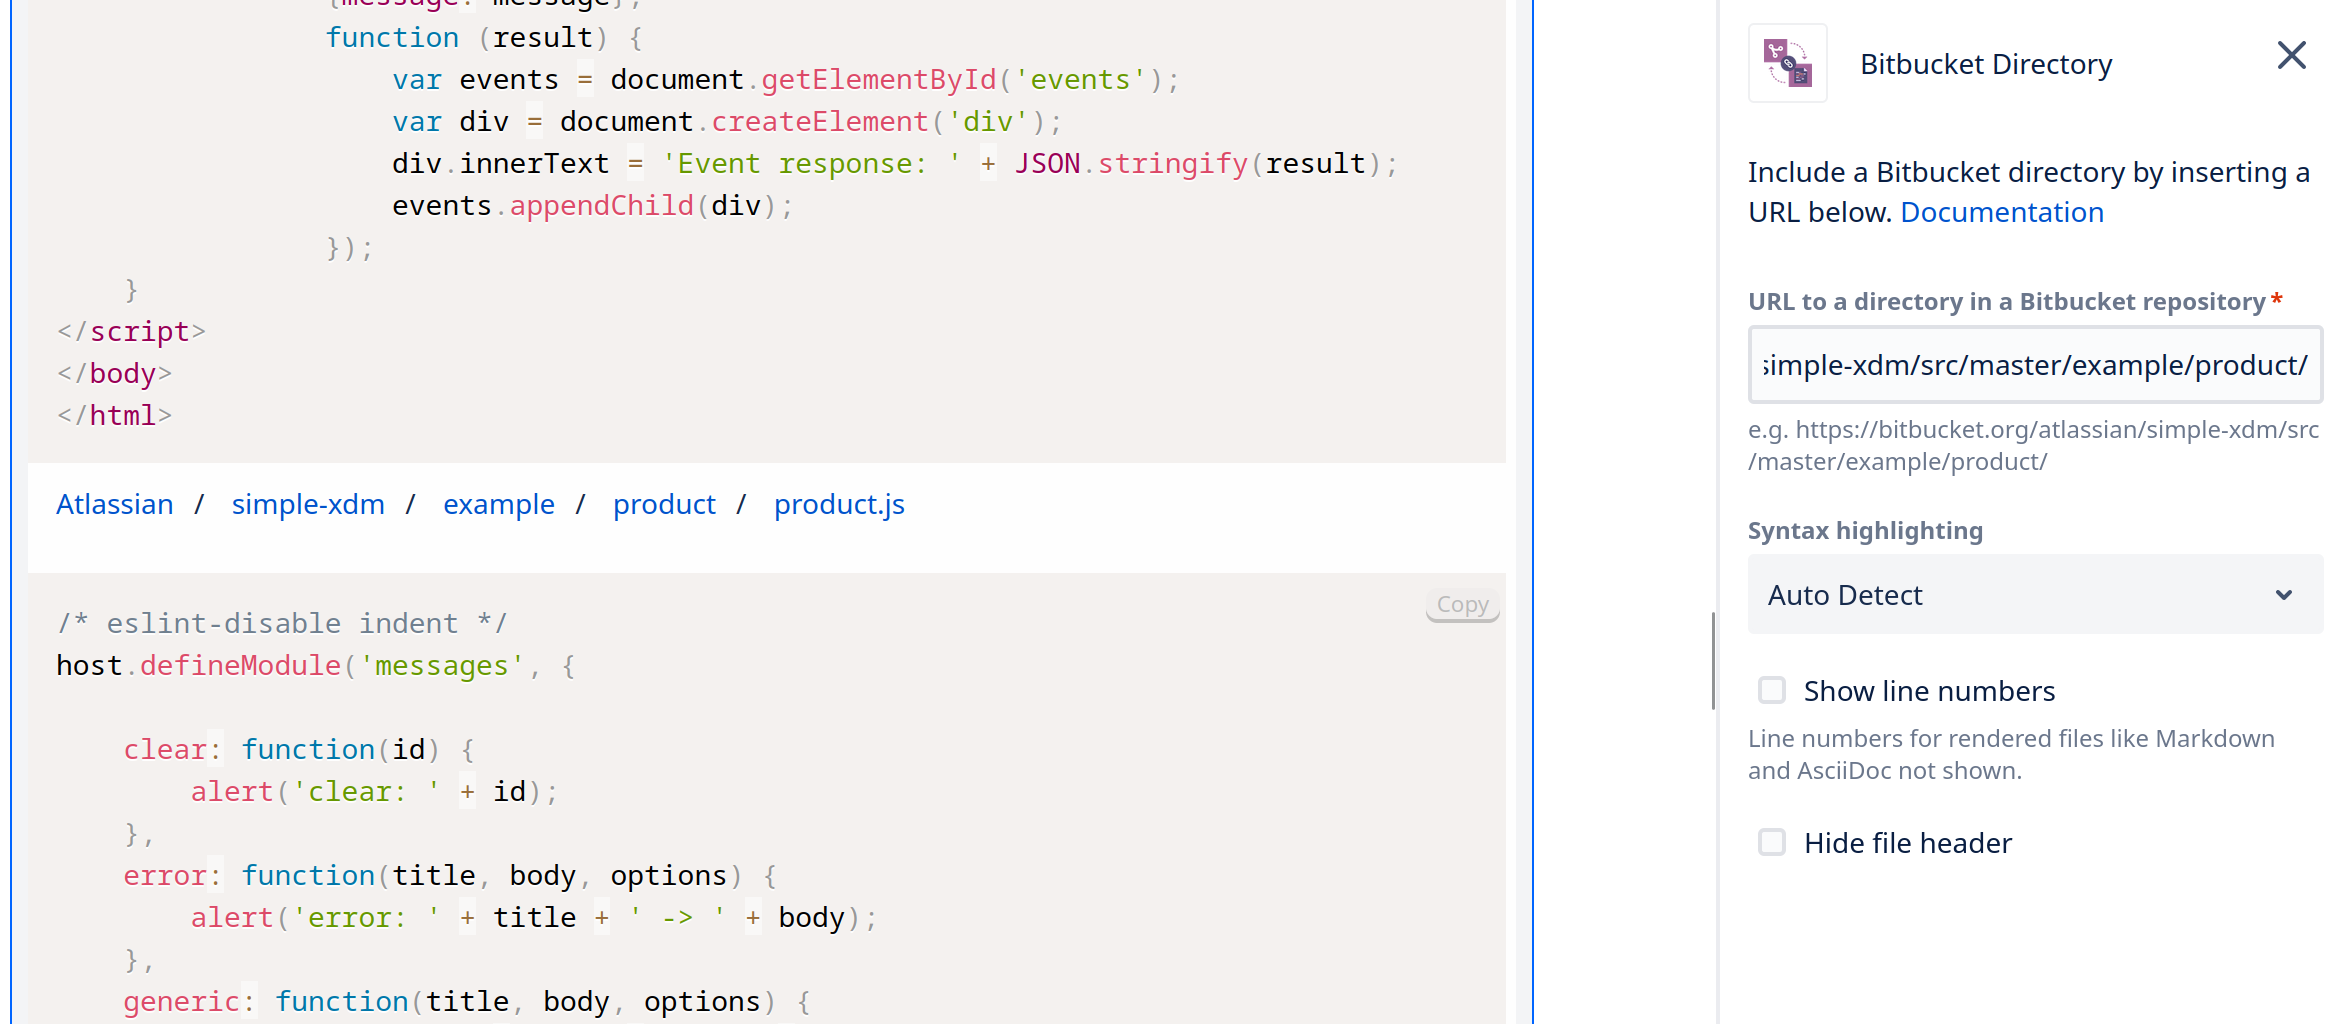Click the closing </html> tag in code
This screenshot has width=2348, height=1029.
click(115, 416)
